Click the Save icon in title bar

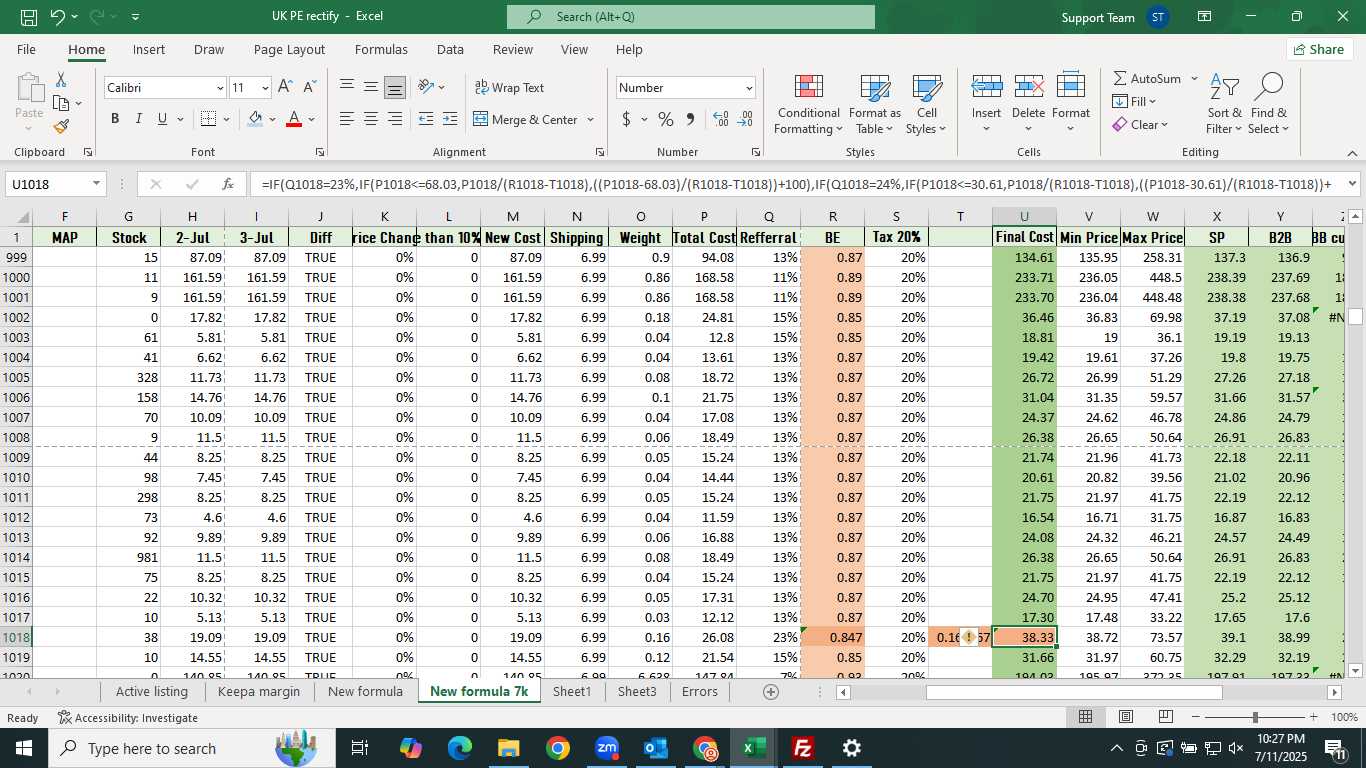(29, 17)
